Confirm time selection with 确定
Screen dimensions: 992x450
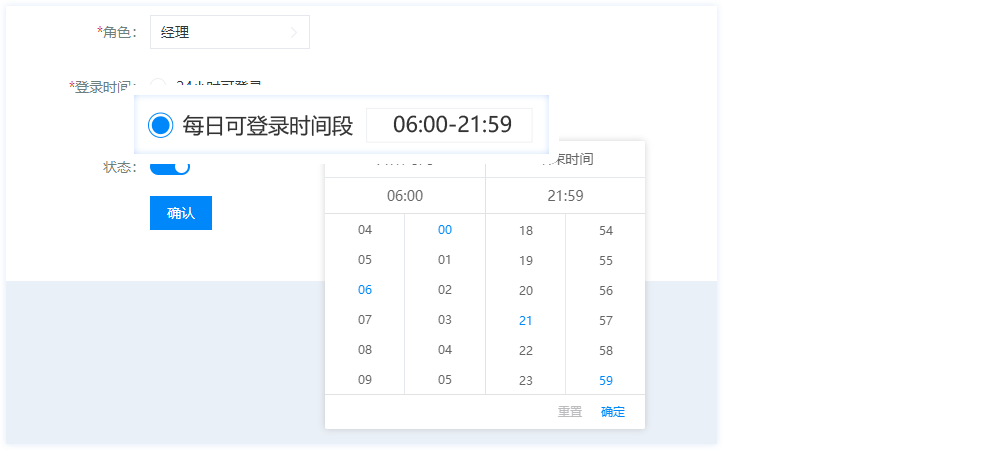click(x=613, y=412)
